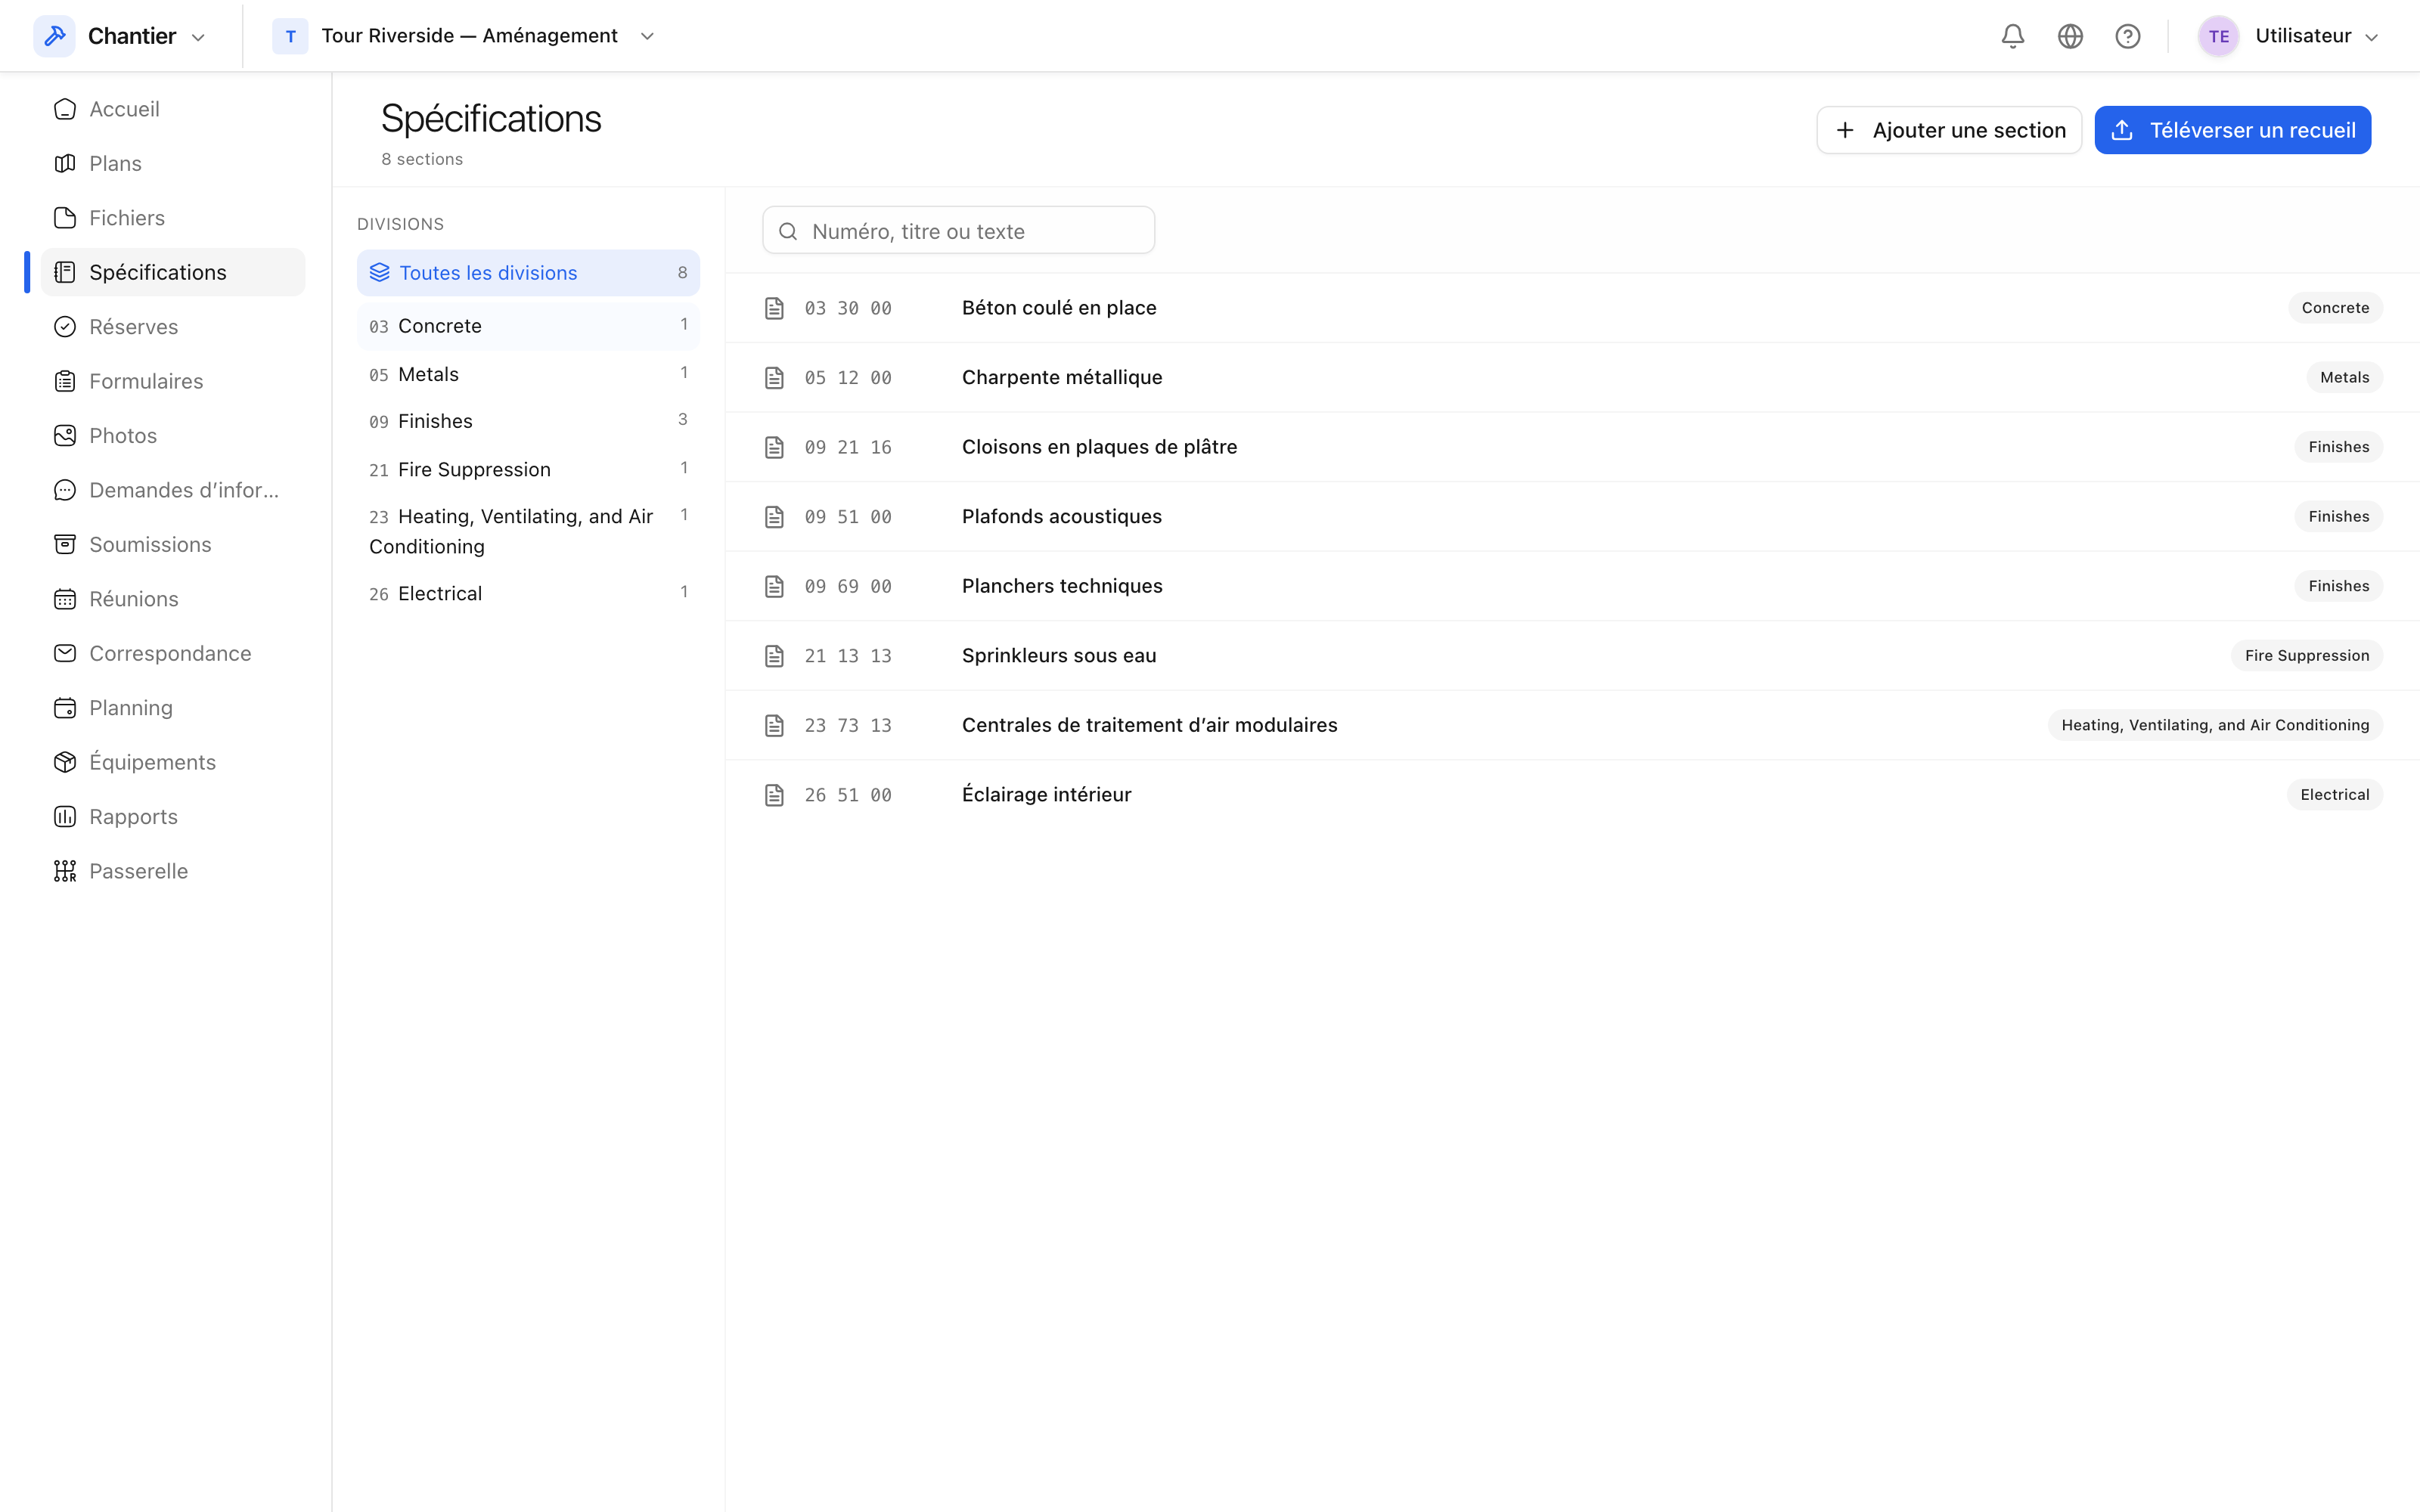Click the Chantier hammer logo icon

(x=55, y=36)
